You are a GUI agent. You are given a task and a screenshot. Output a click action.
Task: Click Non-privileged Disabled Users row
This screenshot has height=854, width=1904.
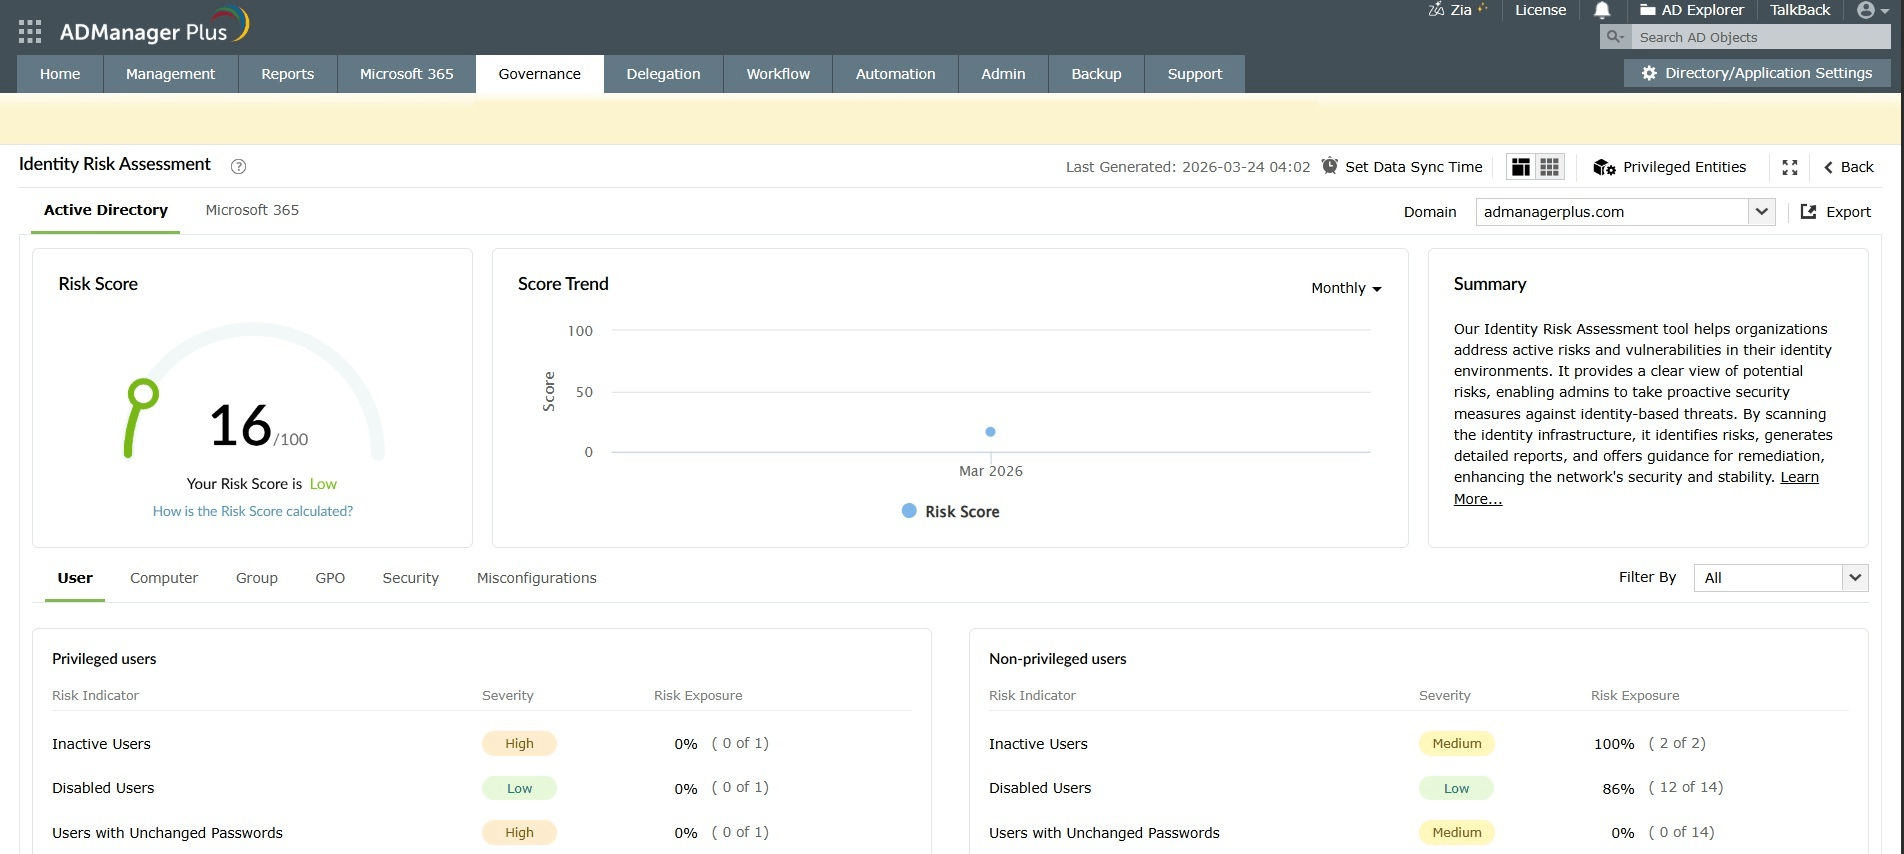1418,788
